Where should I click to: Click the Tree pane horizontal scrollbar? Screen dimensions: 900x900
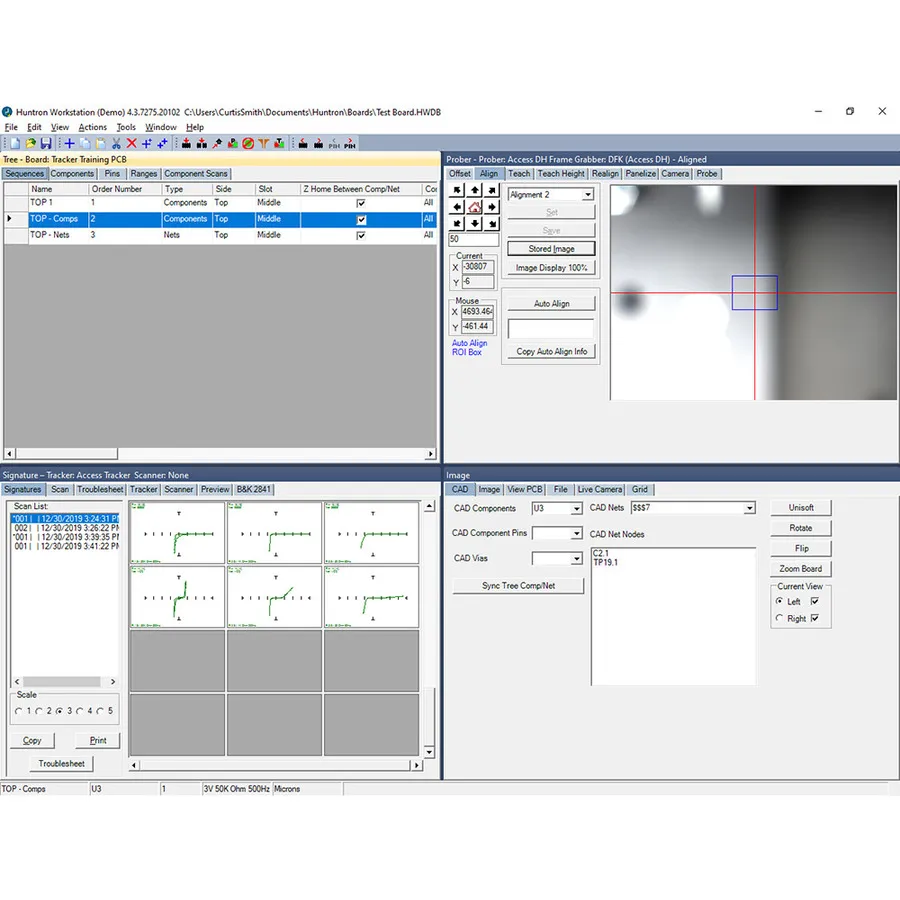pos(220,453)
